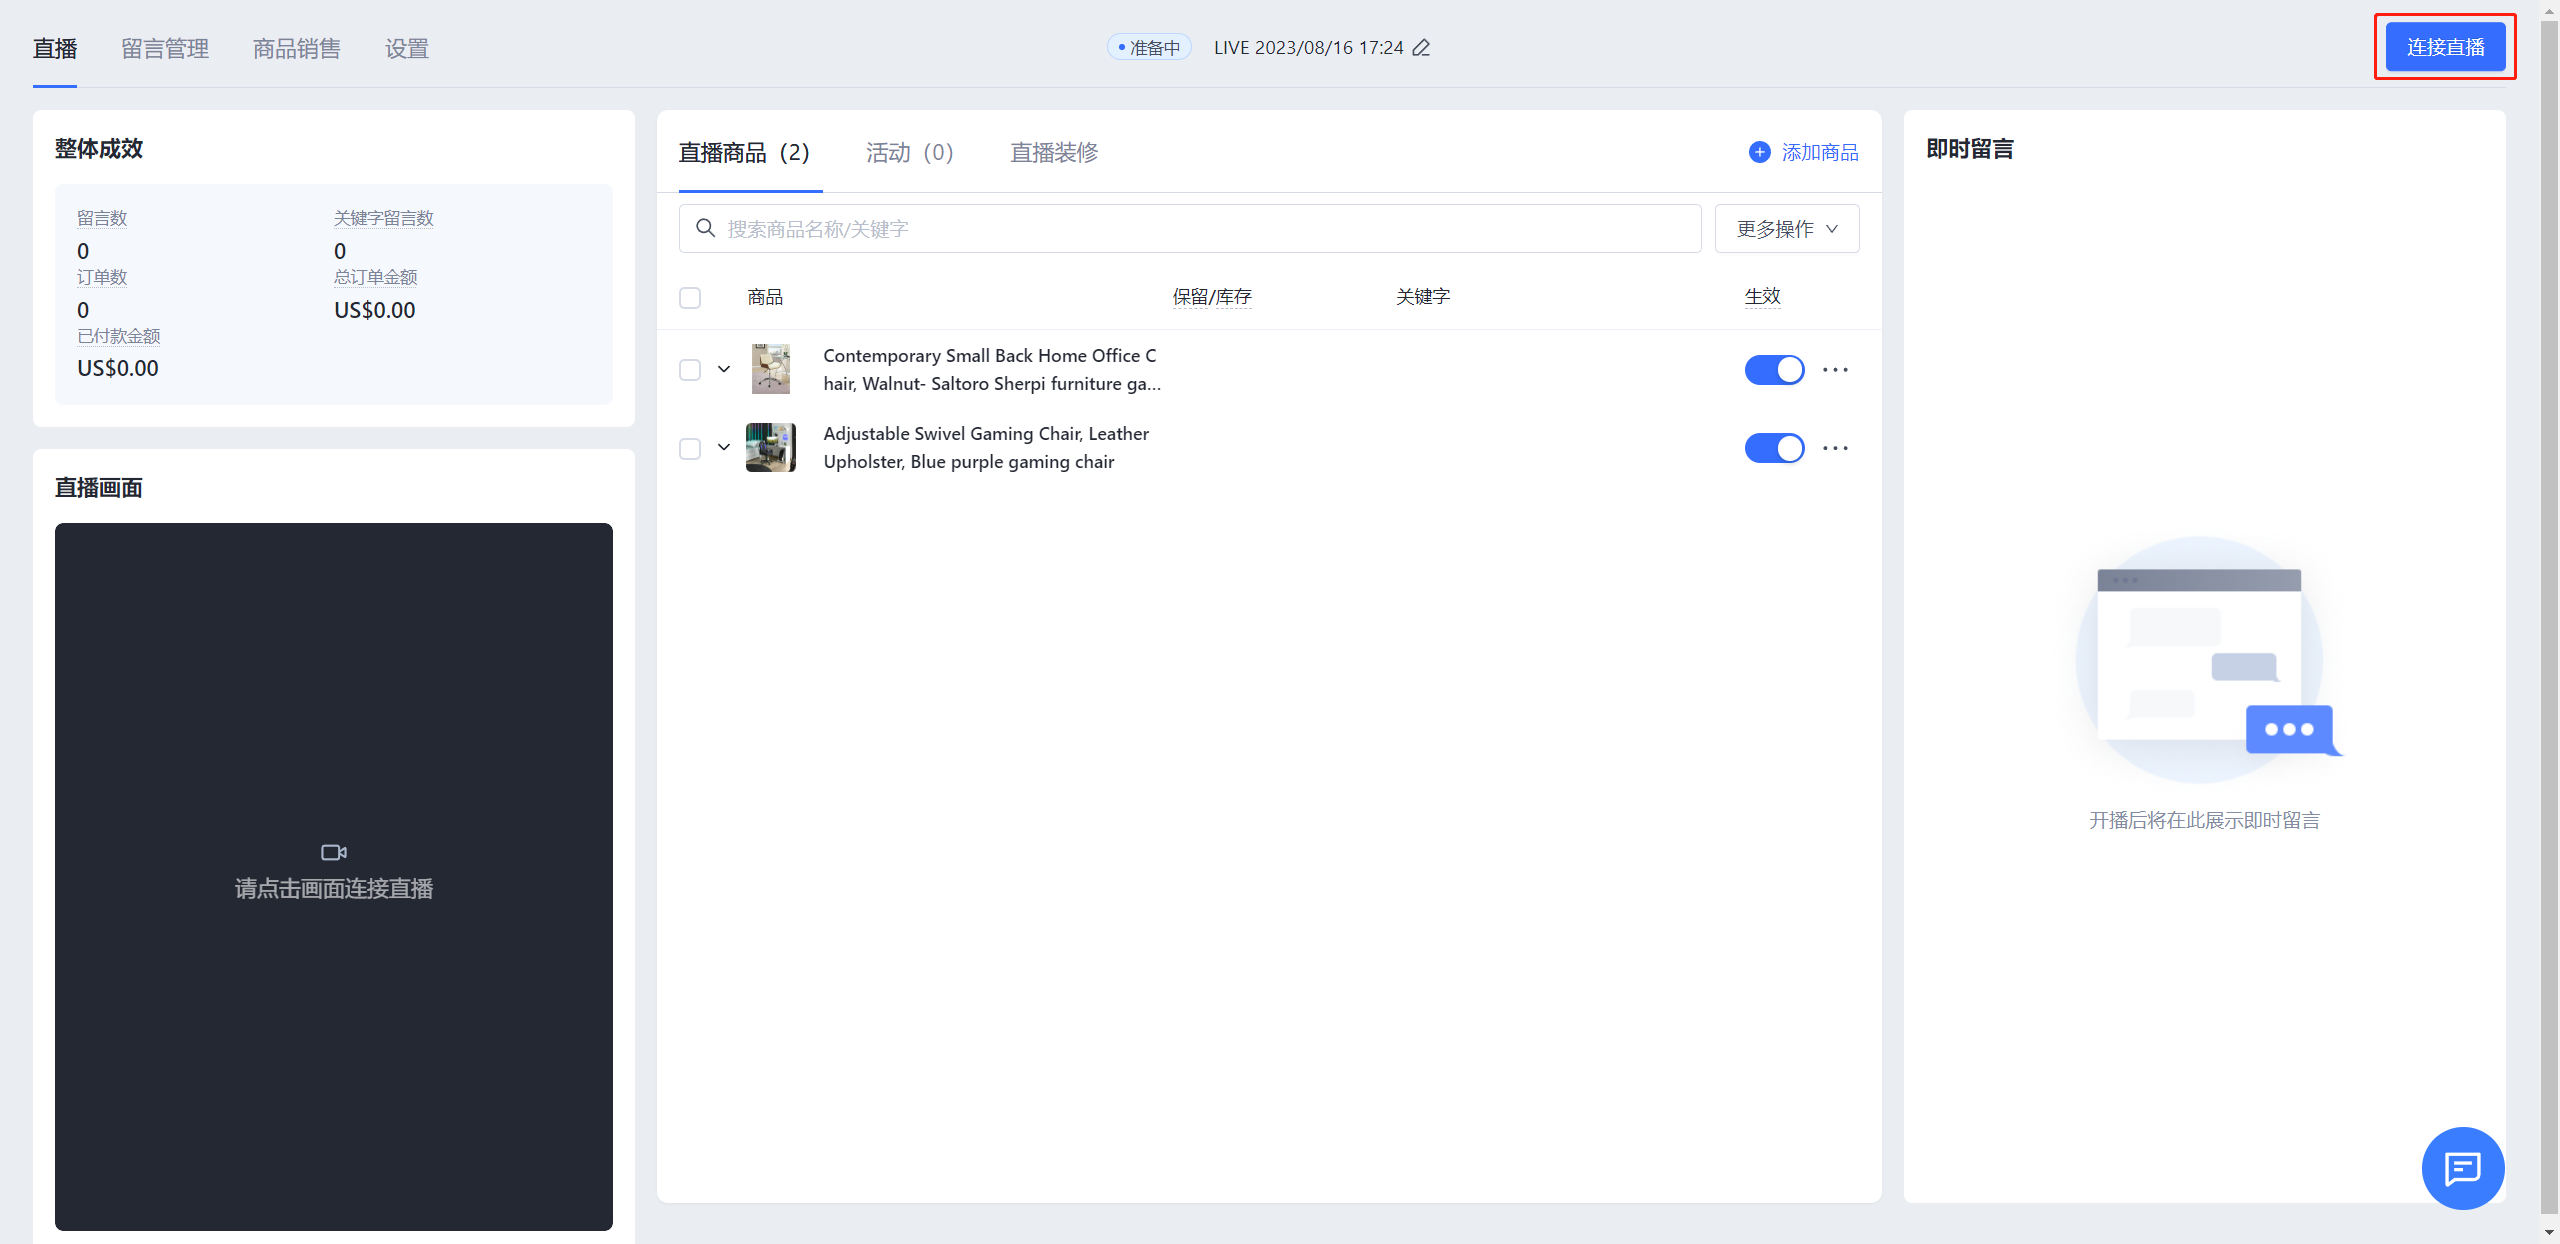The width and height of the screenshot is (2560, 1244).
Task: Switch to the 商品销售 tab
Action: click(297, 49)
